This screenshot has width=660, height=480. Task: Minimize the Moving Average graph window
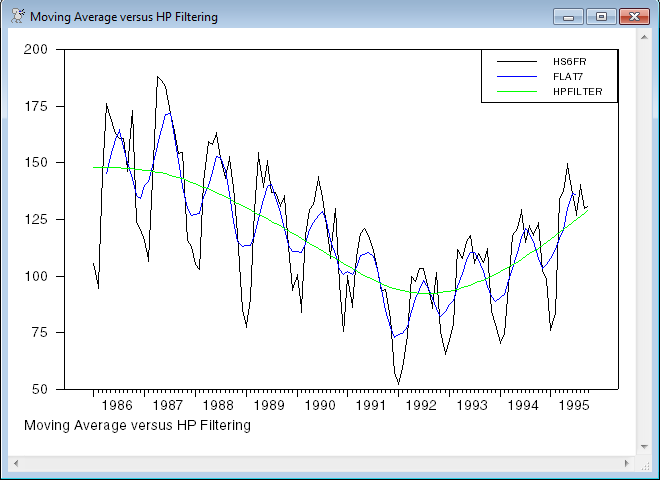569,17
